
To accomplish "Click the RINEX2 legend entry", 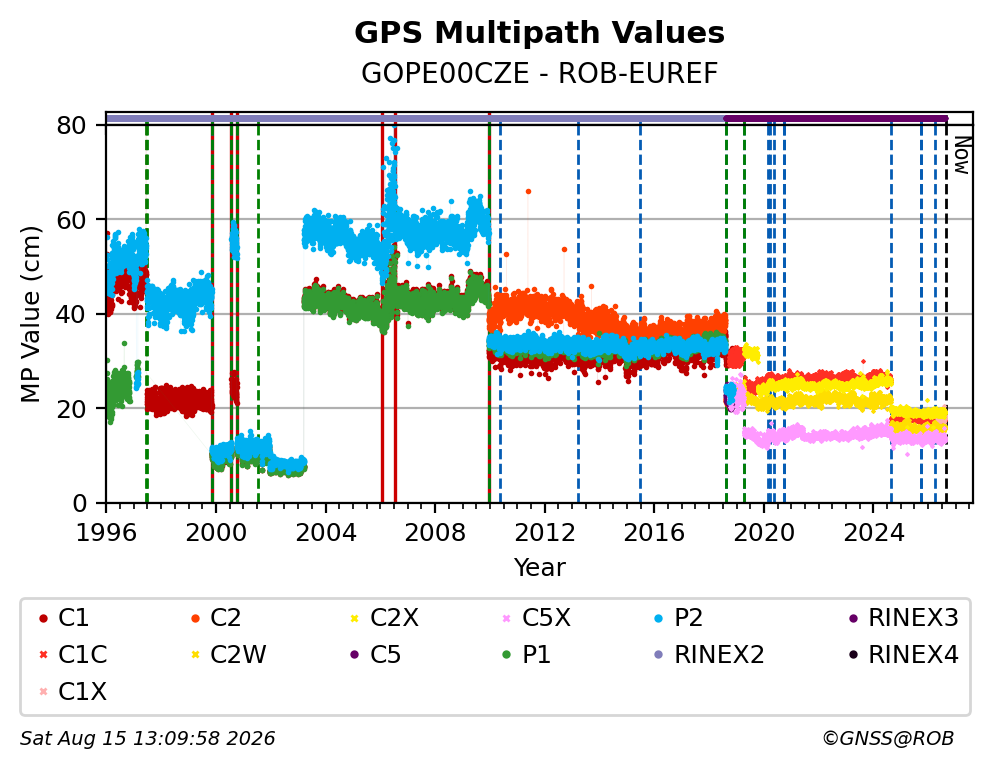I will [x=709, y=655].
